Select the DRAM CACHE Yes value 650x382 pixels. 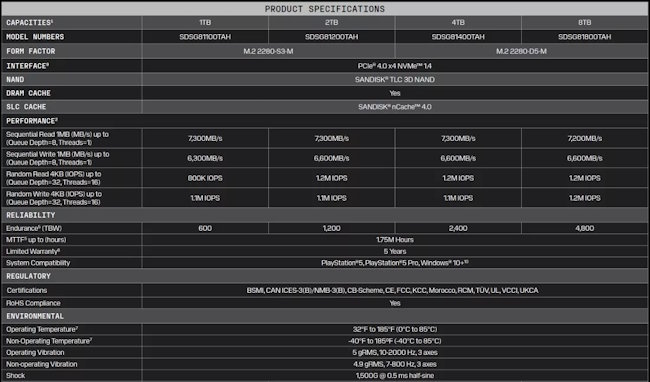395,93
